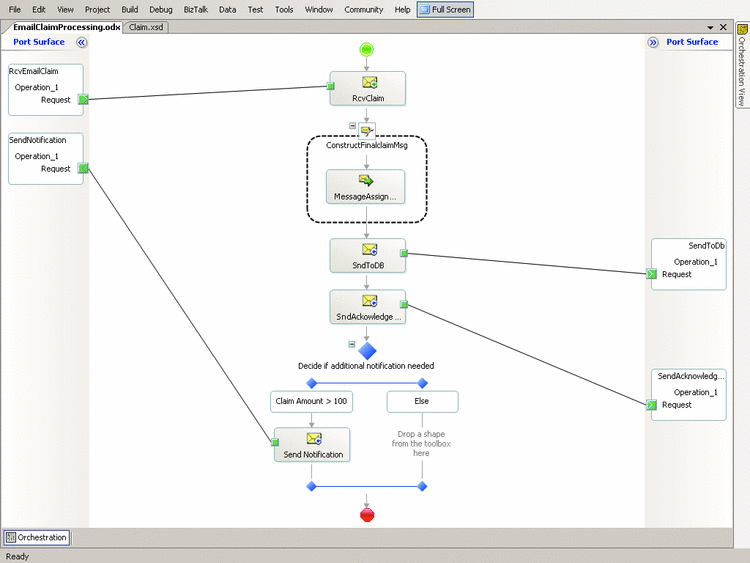
Task: Collapse the left Port Surface
Action: tap(82, 43)
